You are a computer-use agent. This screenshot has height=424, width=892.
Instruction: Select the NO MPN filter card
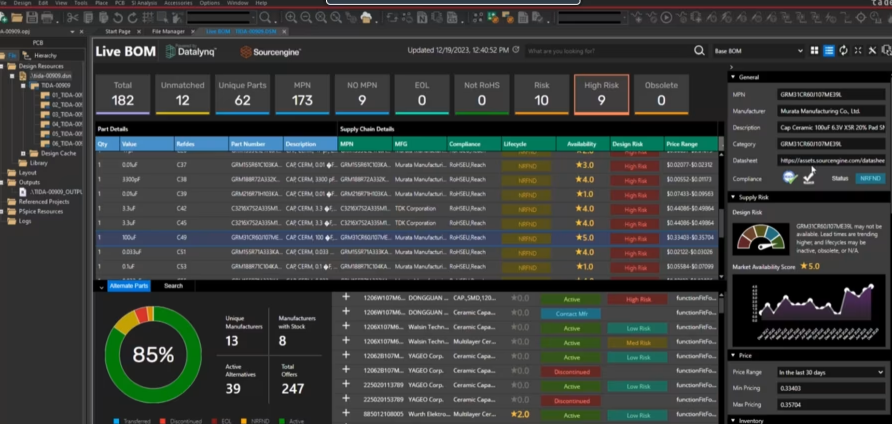tap(362, 94)
